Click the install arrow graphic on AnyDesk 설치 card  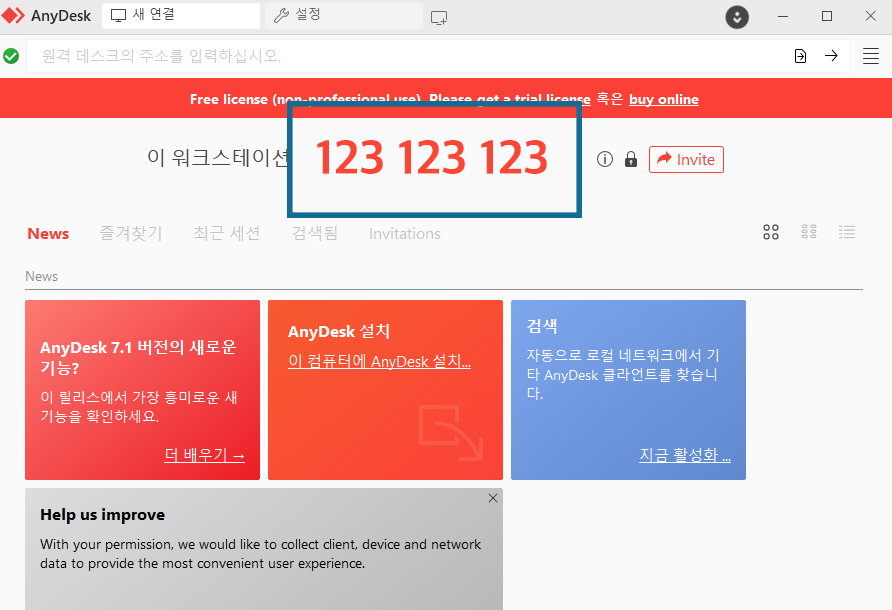click(451, 432)
